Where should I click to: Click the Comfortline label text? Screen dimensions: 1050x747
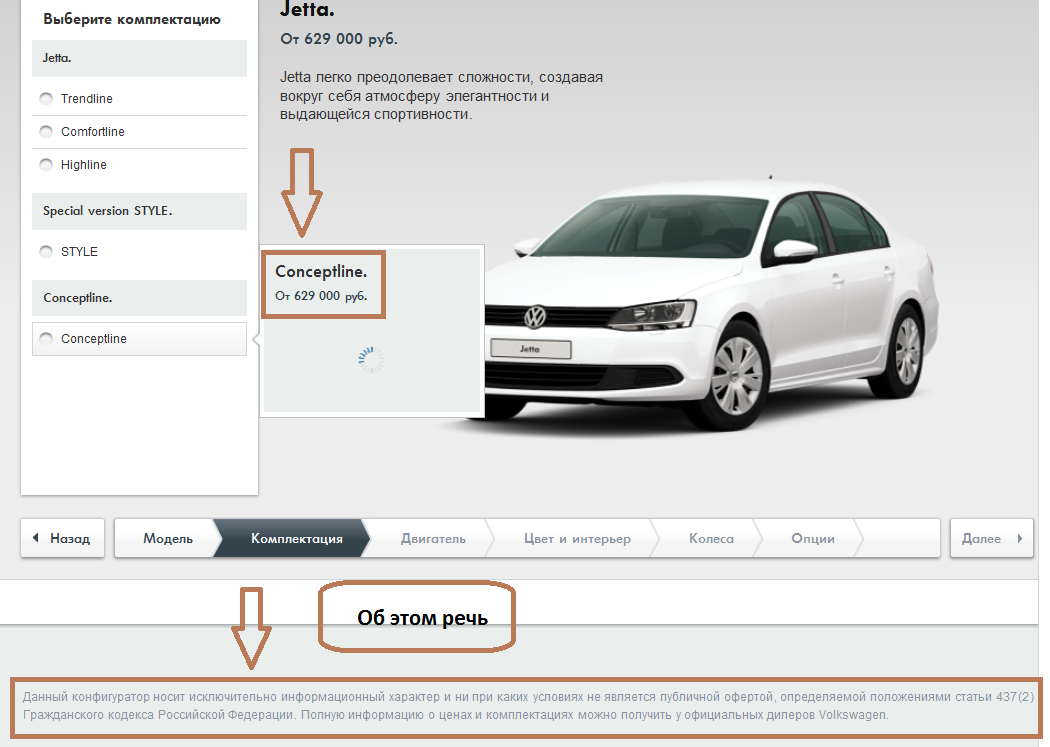[92, 132]
